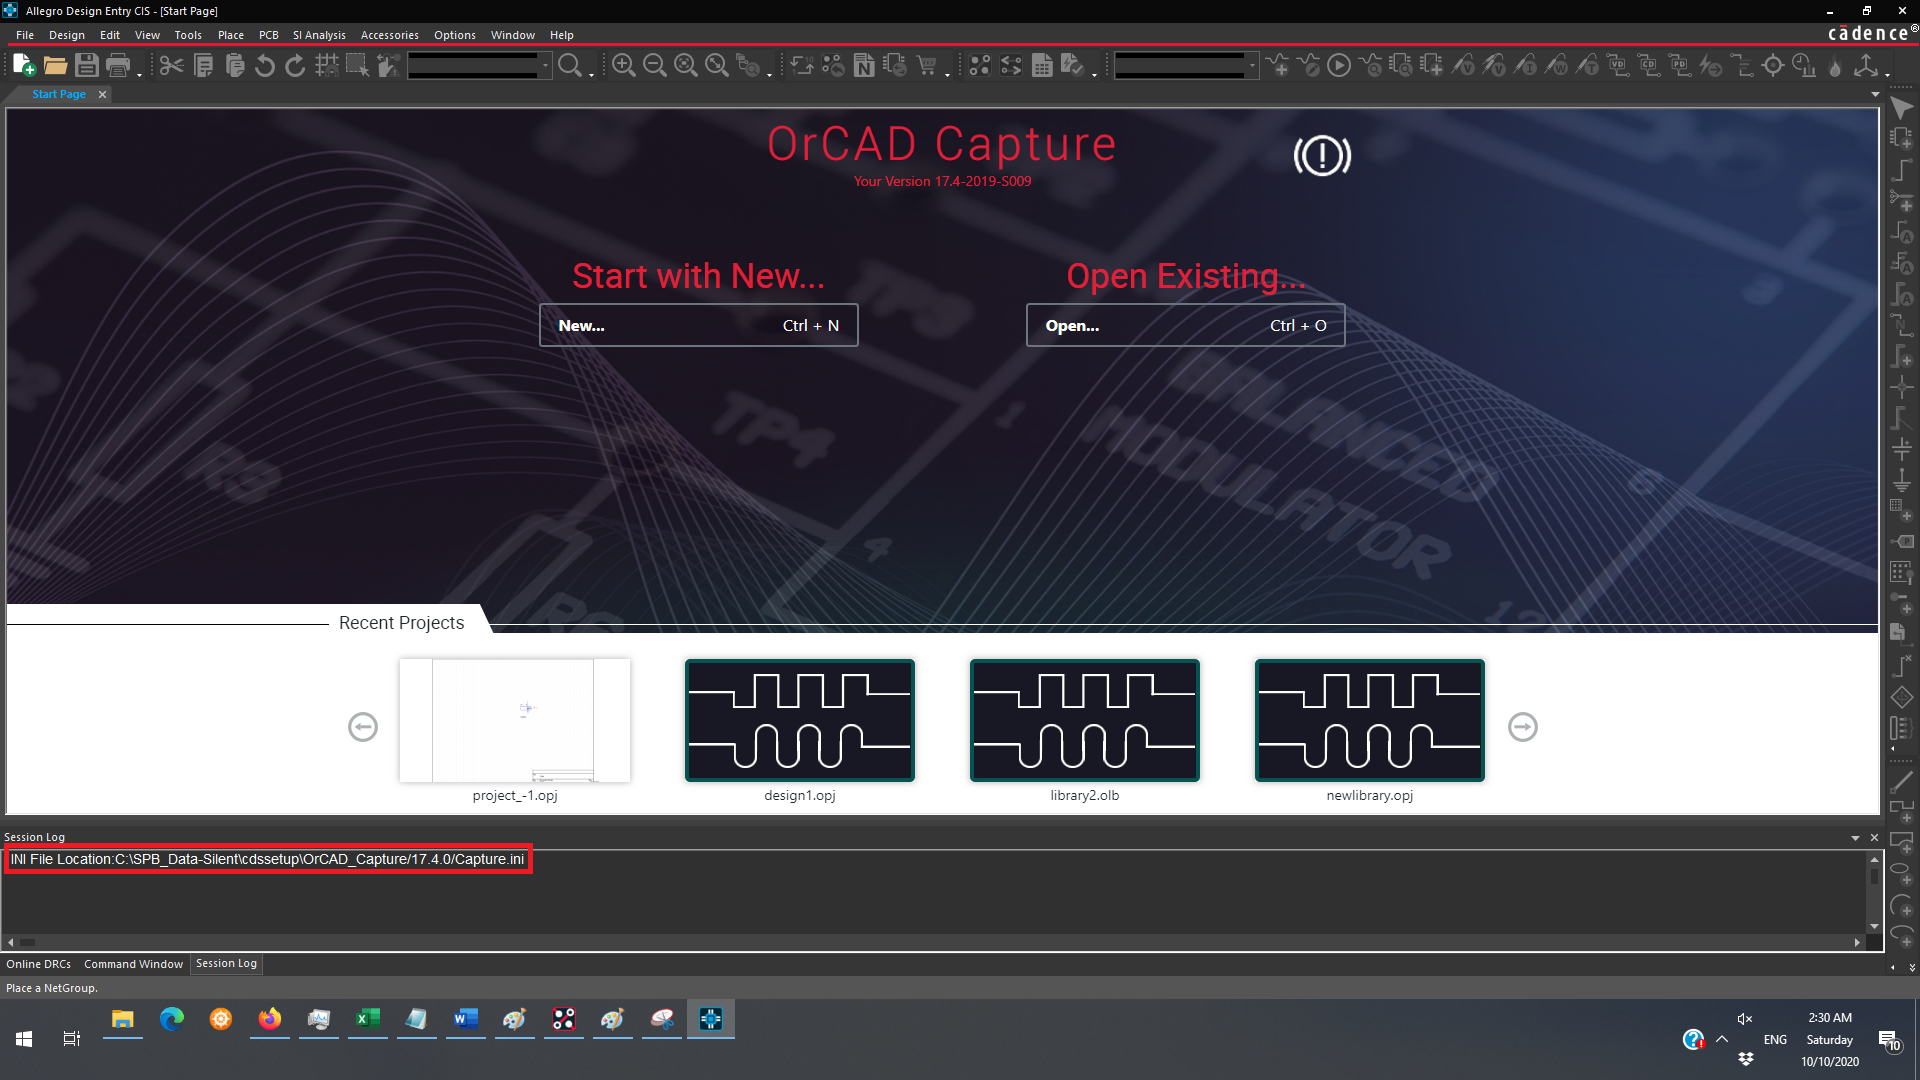
Task: Click the Zoom In magnifier icon
Action: tap(624, 66)
